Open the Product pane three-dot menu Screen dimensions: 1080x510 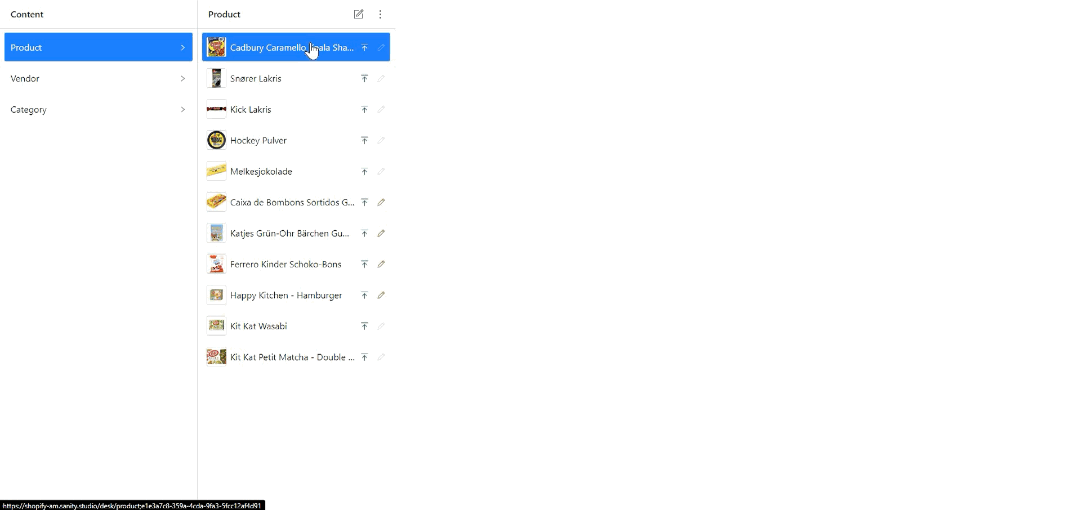coord(380,14)
